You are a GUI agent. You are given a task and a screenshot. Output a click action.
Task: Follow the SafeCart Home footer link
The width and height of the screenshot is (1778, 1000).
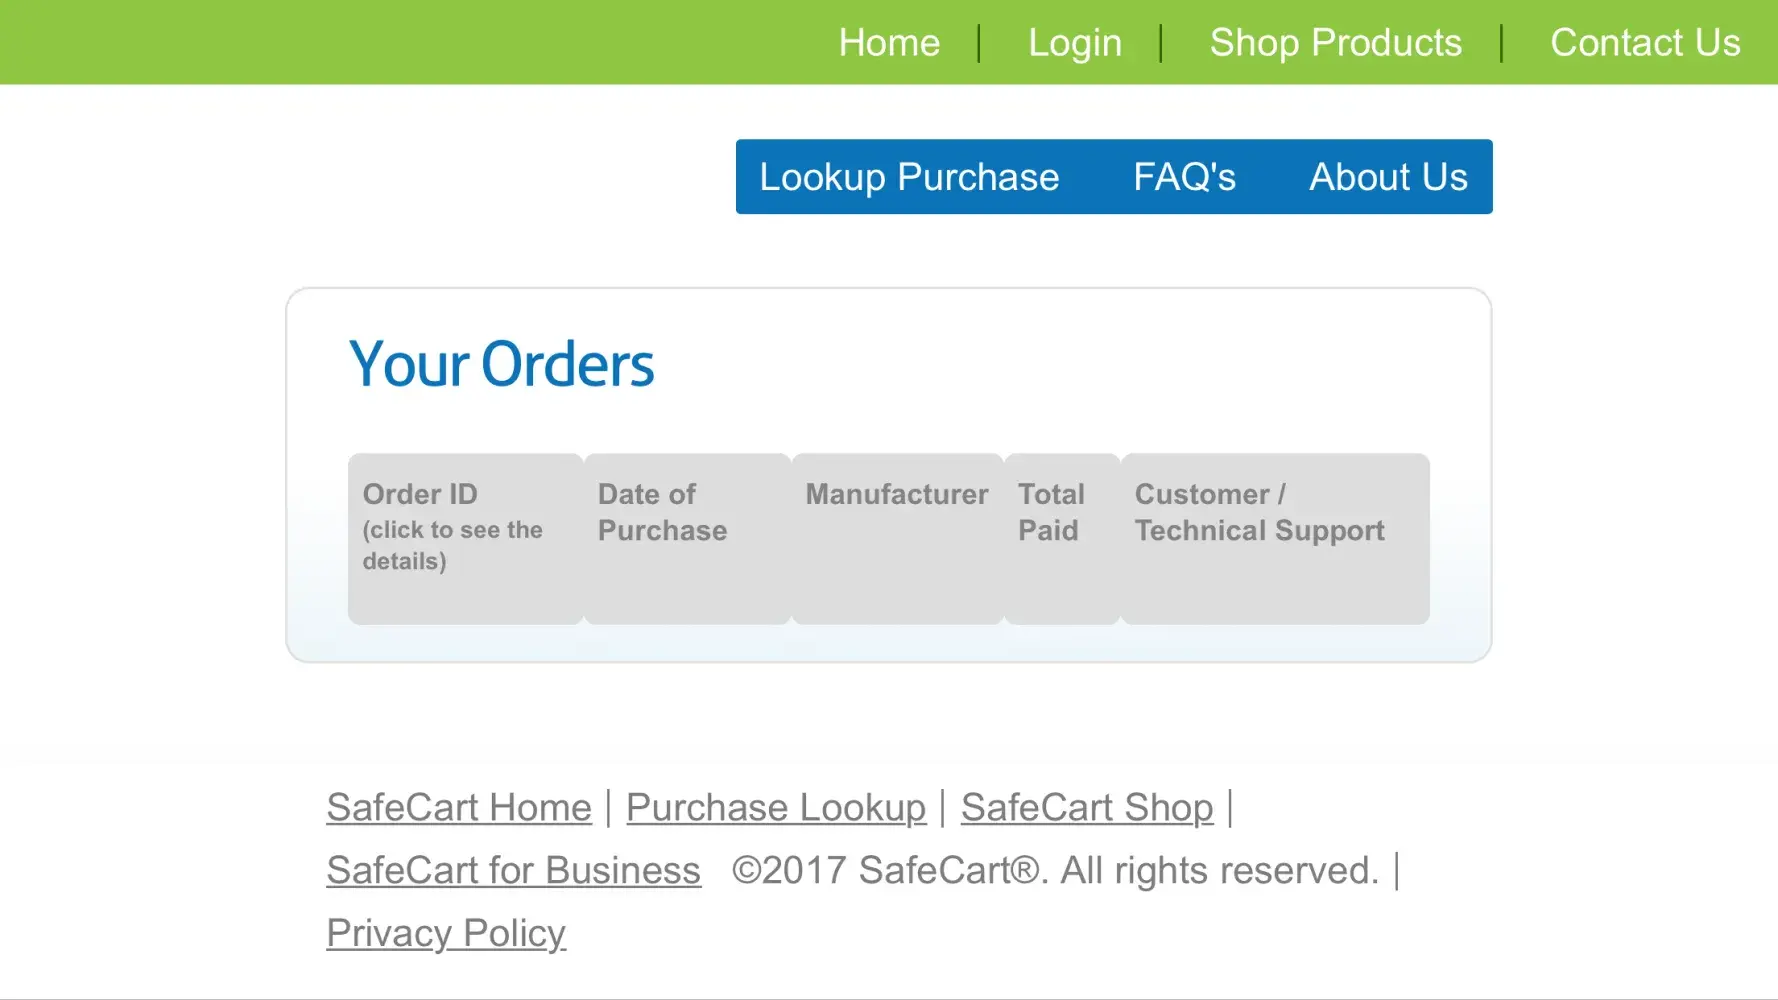click(459, 807)
